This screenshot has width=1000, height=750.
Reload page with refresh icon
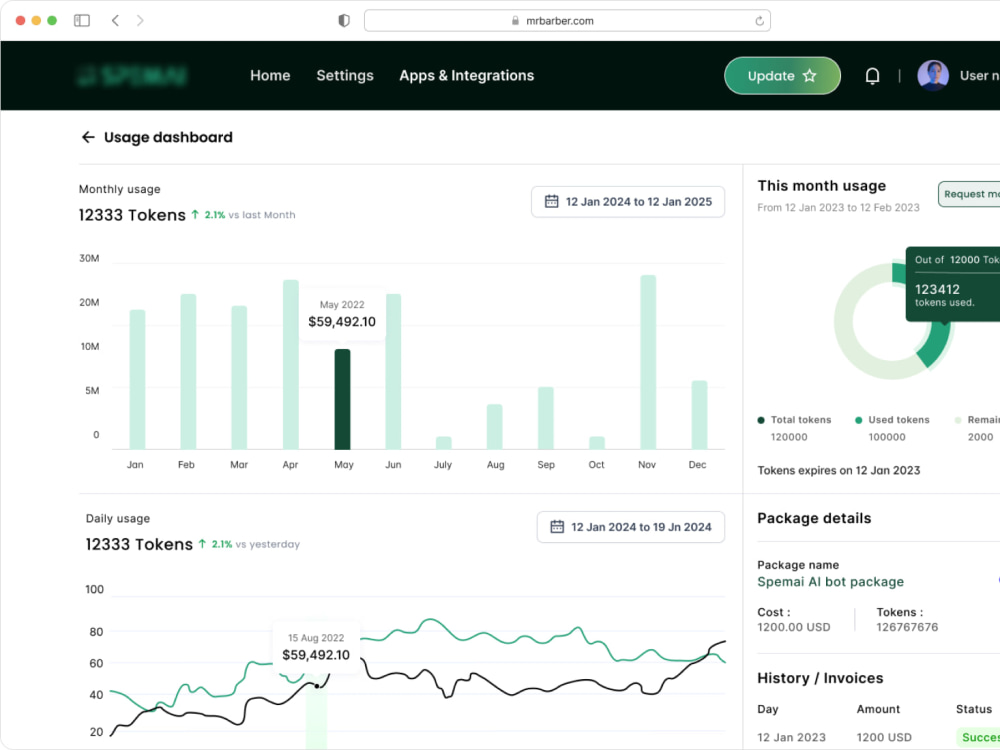point(759,20)
